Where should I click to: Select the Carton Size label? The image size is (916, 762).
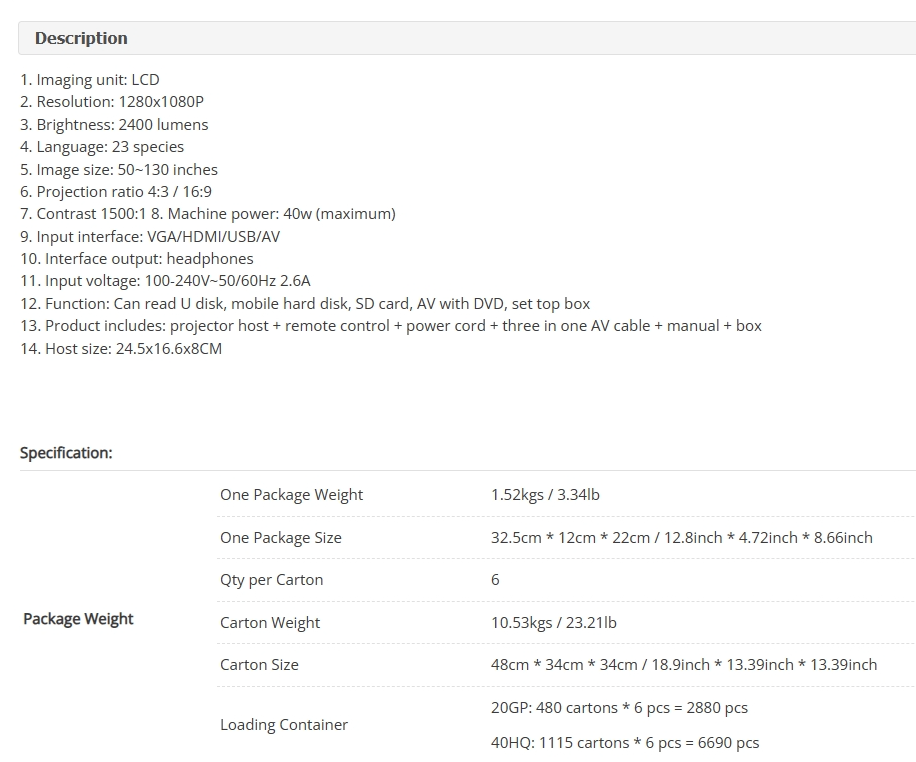click(x=259, y=665)
